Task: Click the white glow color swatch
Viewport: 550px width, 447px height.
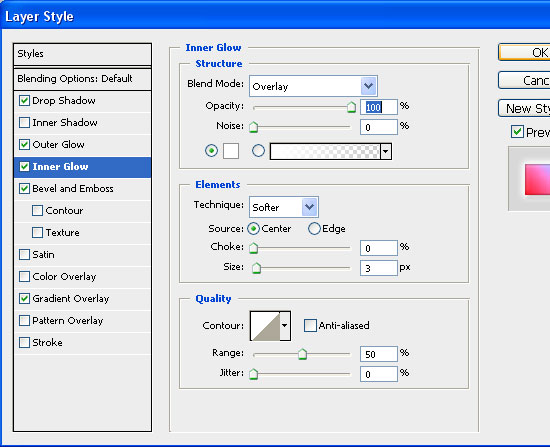Action: (x=231, y=151)
